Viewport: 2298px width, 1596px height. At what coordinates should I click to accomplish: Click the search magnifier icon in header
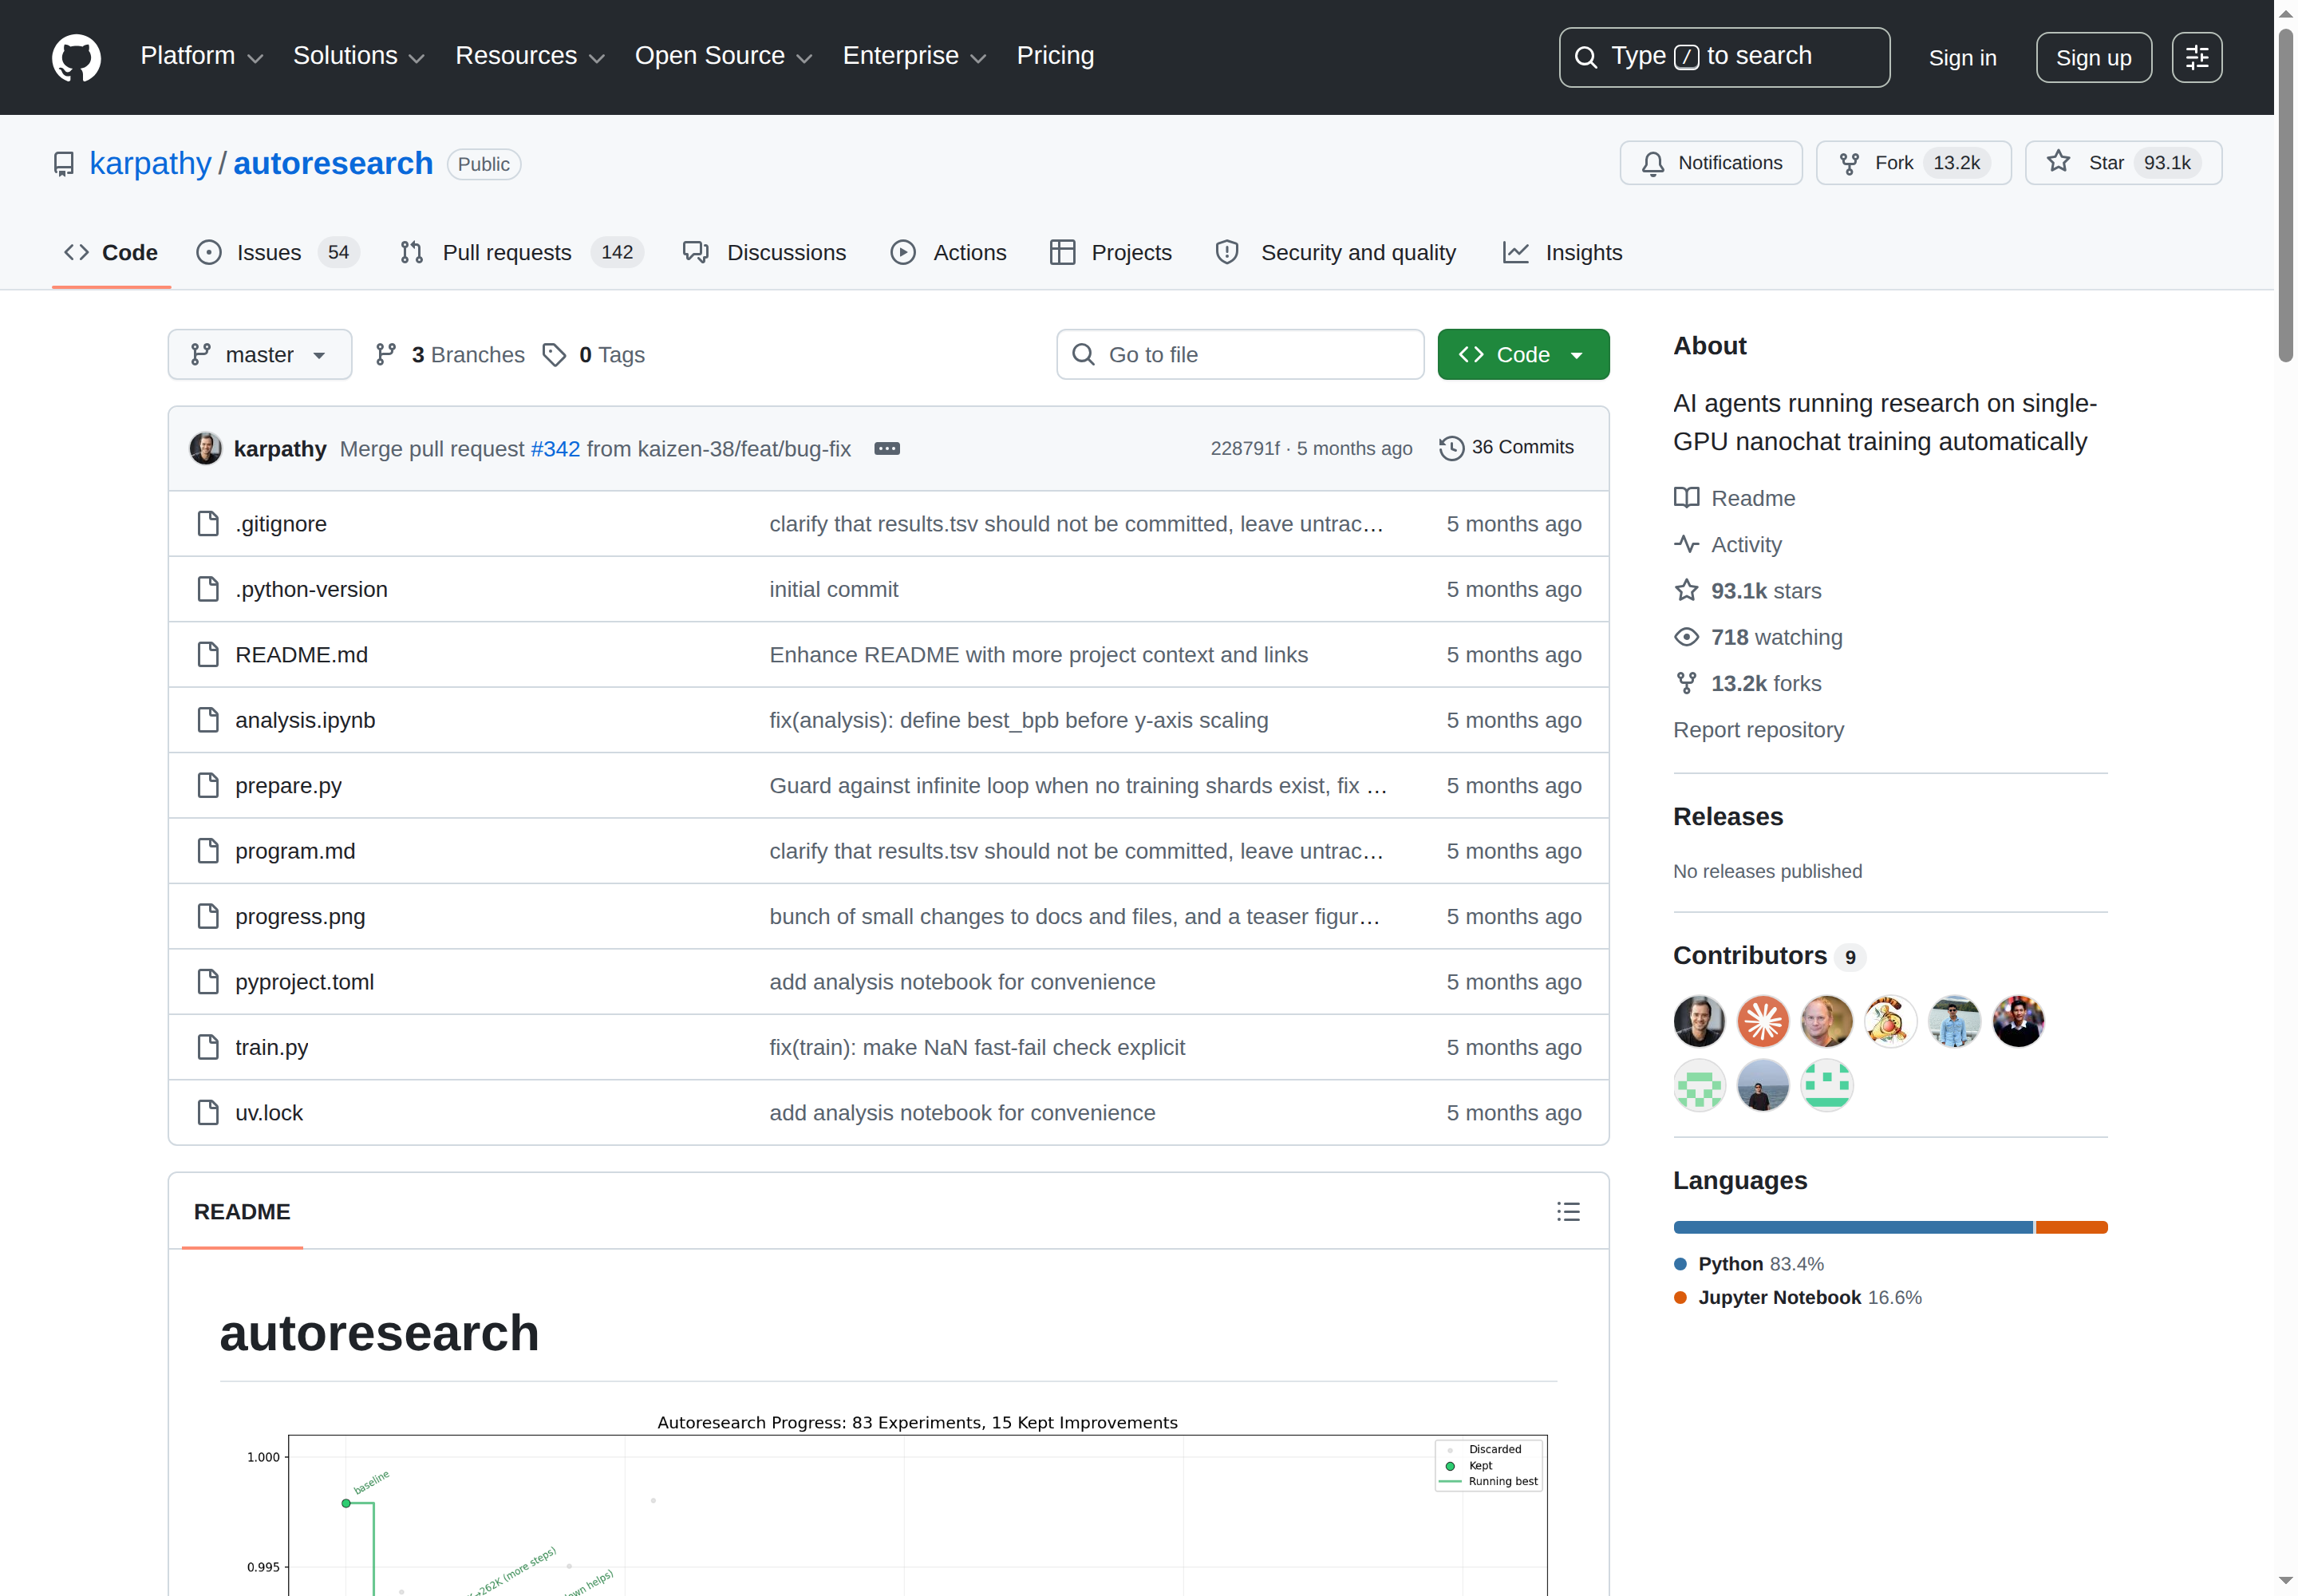[1586, 57]
